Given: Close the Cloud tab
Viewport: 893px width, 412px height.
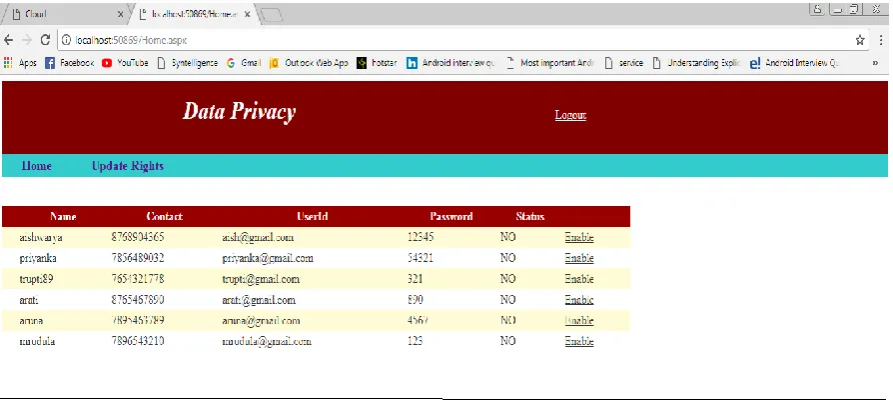Looking at the screenshot, I should (120, 14).
